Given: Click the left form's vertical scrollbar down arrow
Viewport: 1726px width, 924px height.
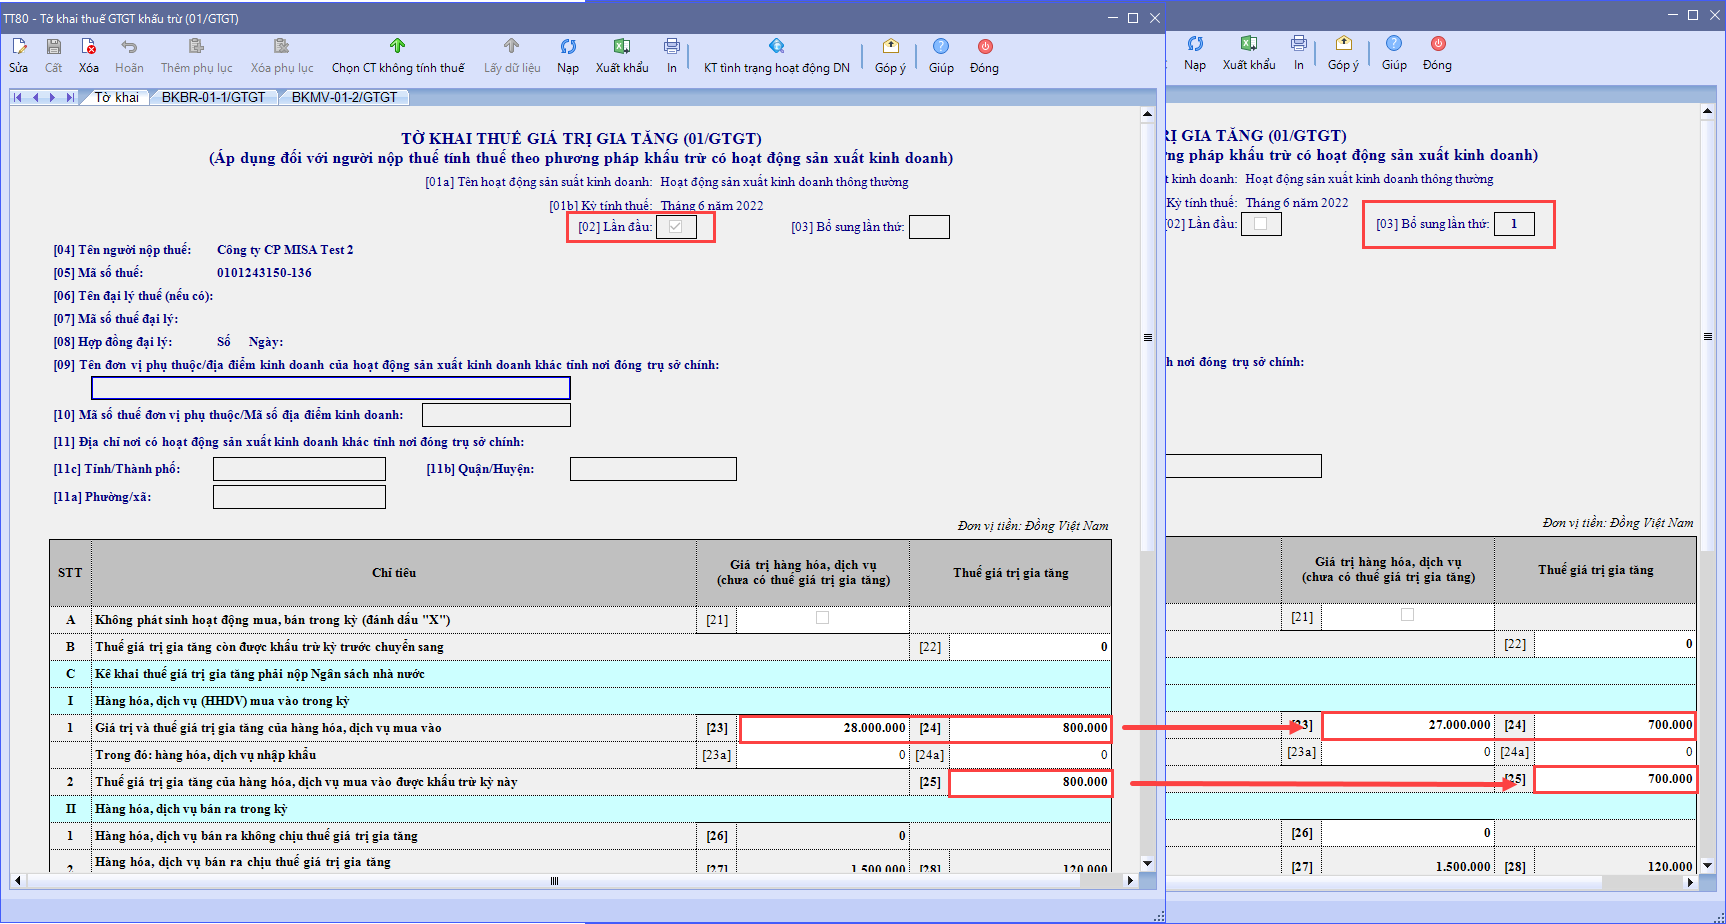Looking at the screenshot, I should [x=1147, y=863].
